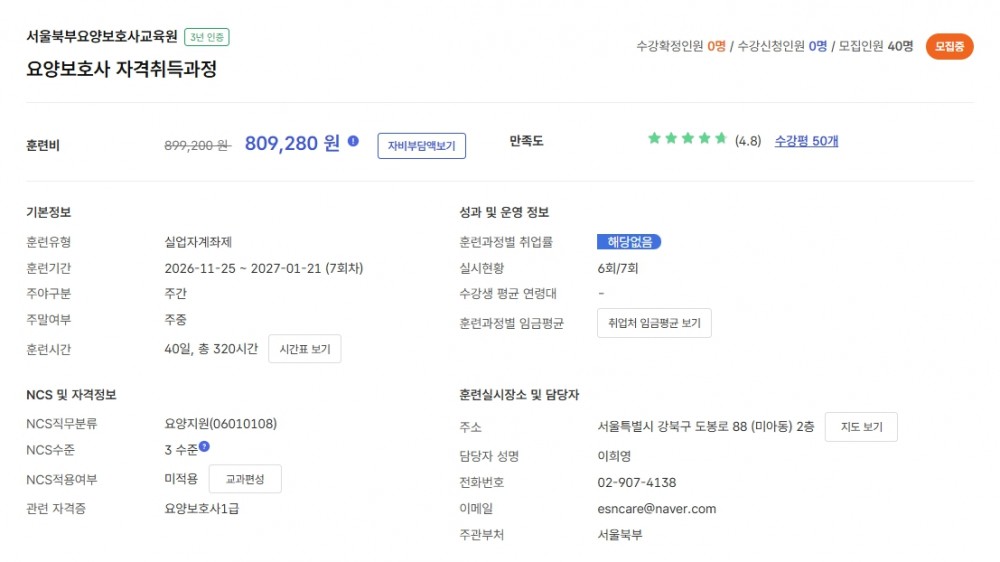1000x562 pixels.
Task: Click the 해당없음 employment rate badge
Action: (629, 242)
